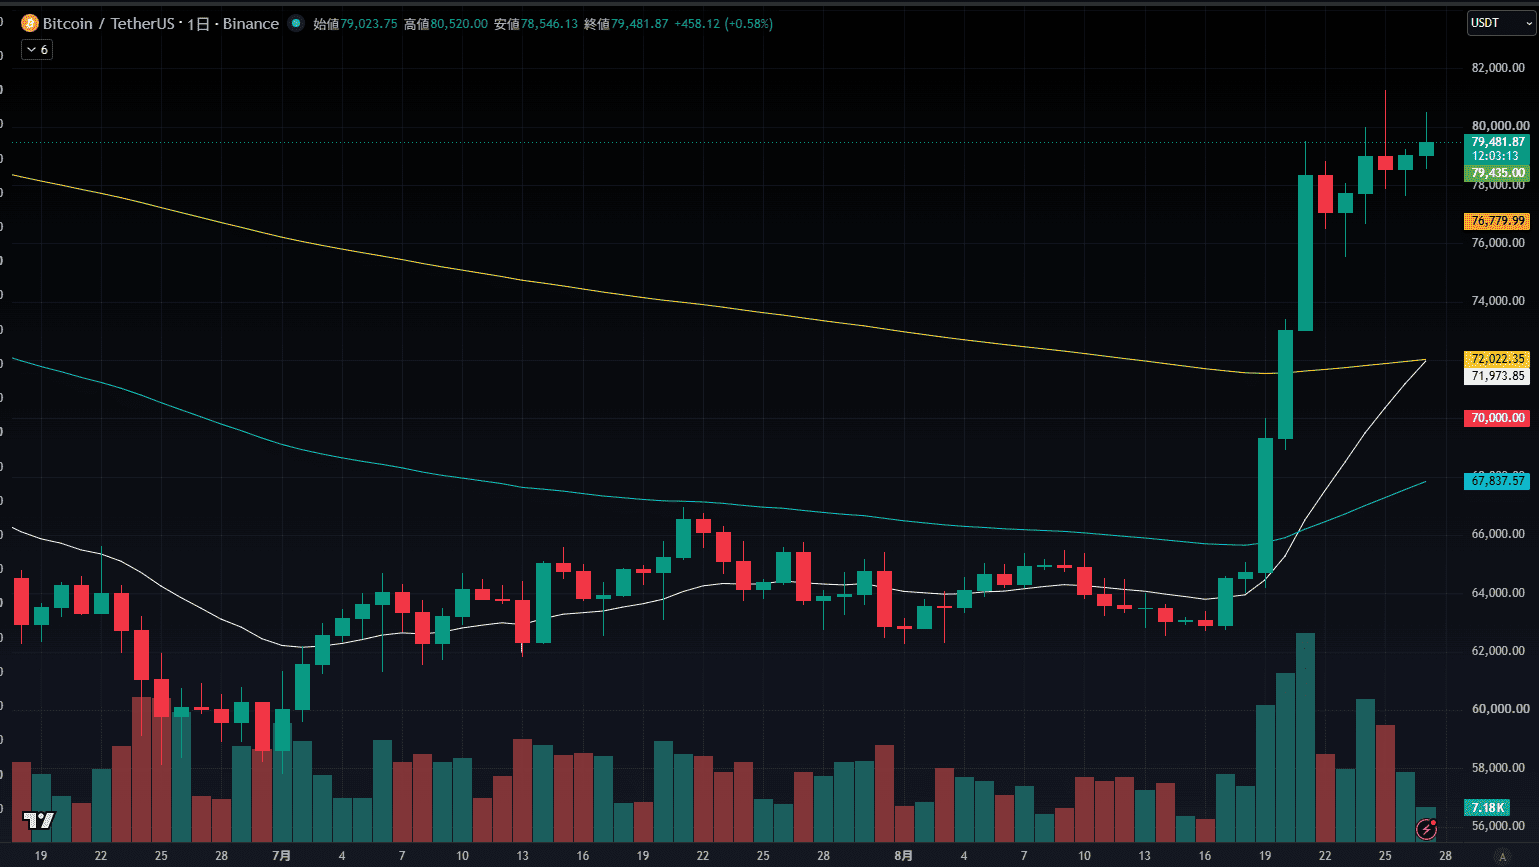The height and width of the screenshot is (867, 1539).
Task: Click the 7.18K volume tag
Action: pyautogui.click(x=1487, y=807)
